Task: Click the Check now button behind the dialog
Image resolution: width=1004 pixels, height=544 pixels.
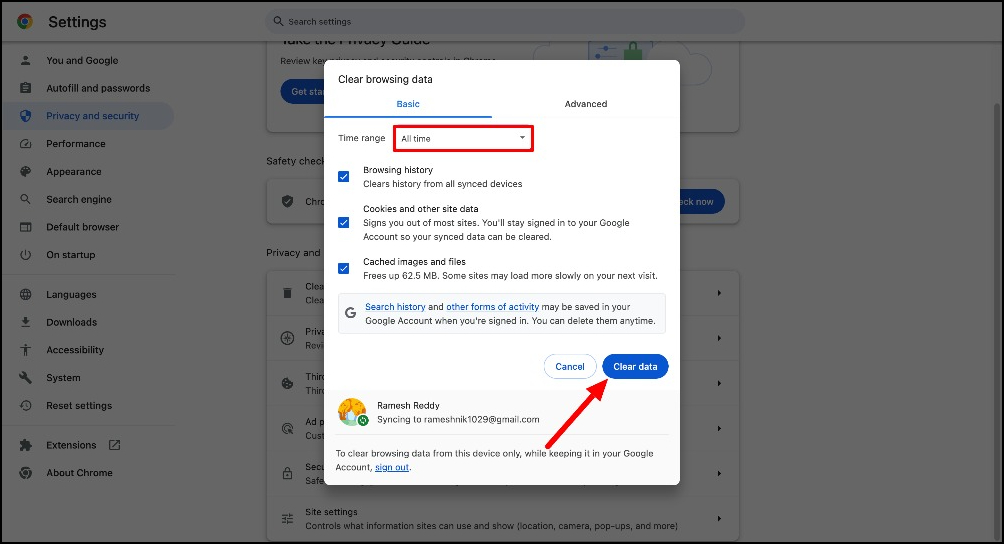Action: pyautogui.click(x=702, y=202)
